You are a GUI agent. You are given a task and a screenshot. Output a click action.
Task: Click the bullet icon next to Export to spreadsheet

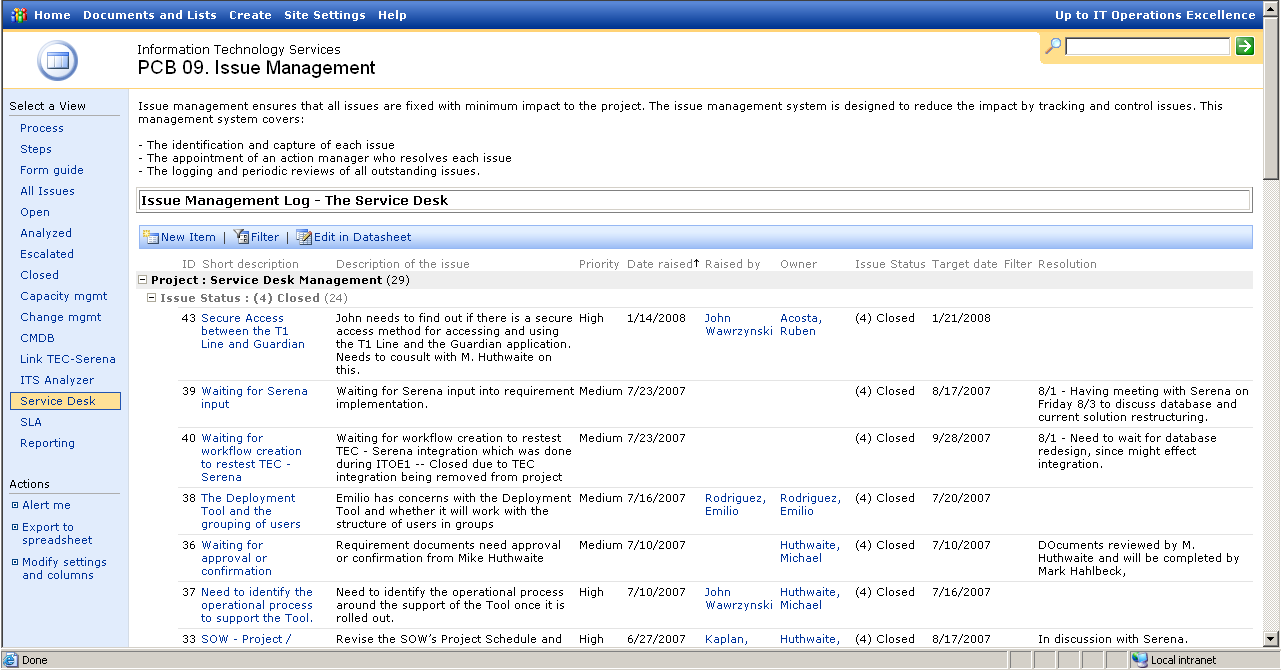coord(15,527)
